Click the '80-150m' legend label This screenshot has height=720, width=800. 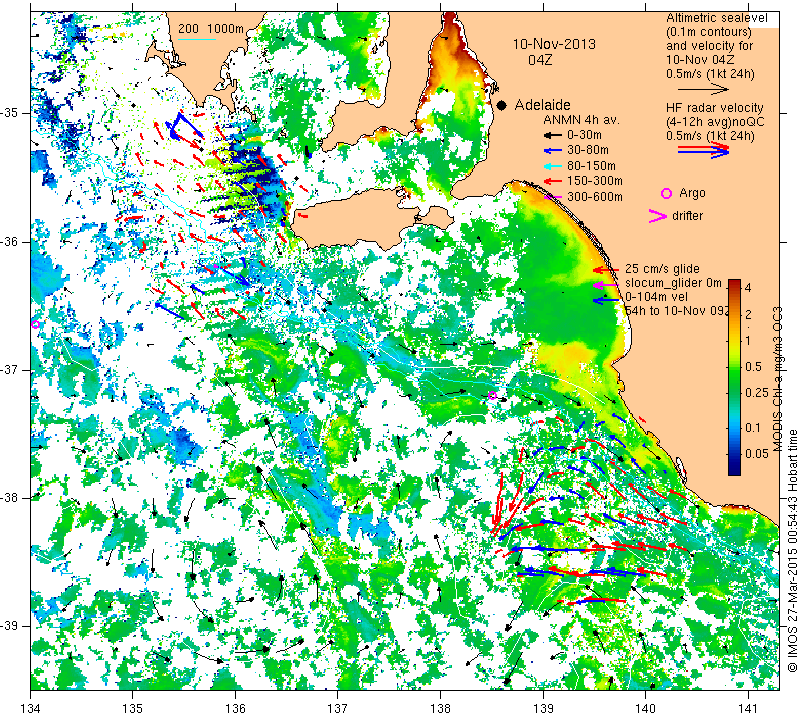click(591, 166)
